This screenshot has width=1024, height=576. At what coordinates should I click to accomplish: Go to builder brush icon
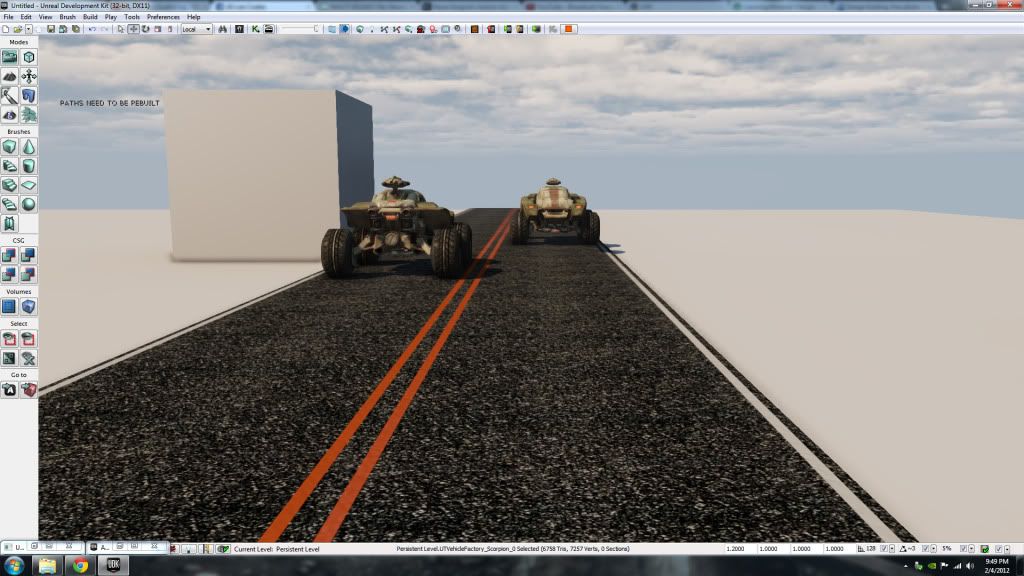[x=28, y=390]
